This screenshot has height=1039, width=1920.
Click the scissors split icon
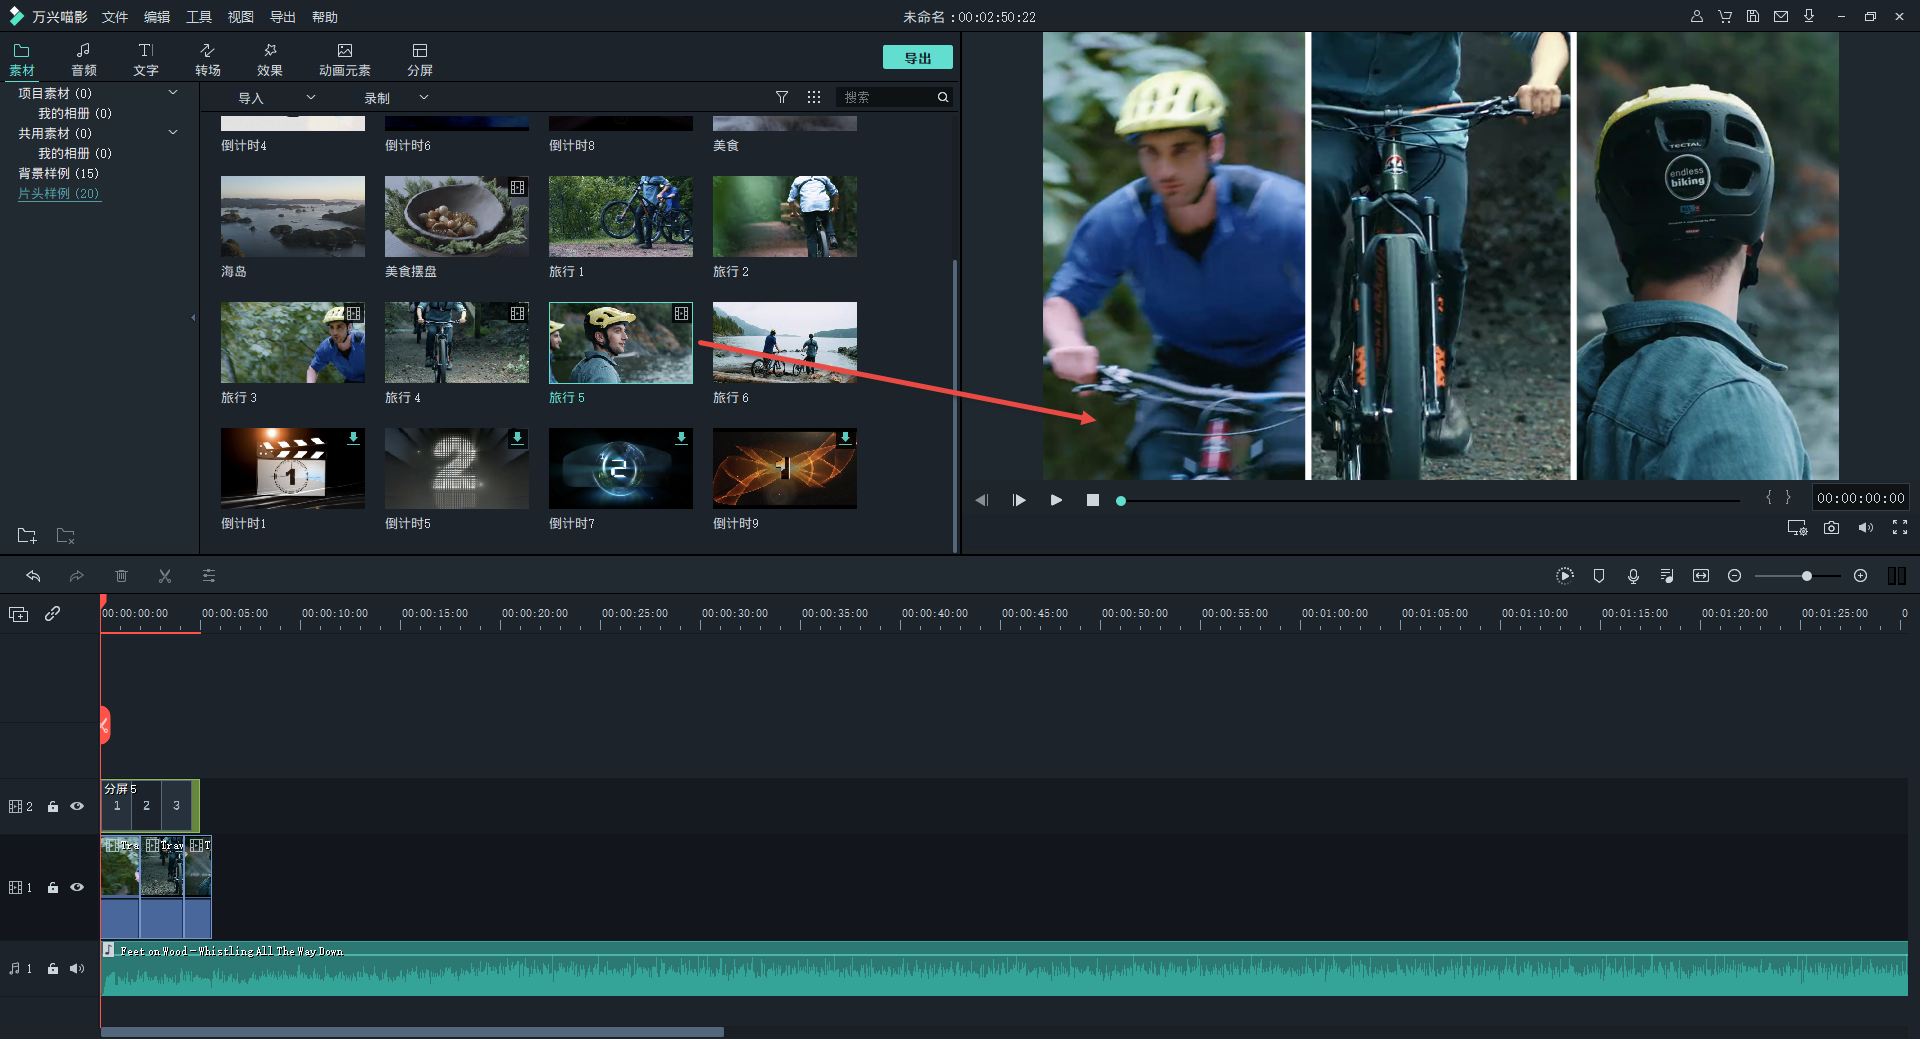(x=165, y=576)
